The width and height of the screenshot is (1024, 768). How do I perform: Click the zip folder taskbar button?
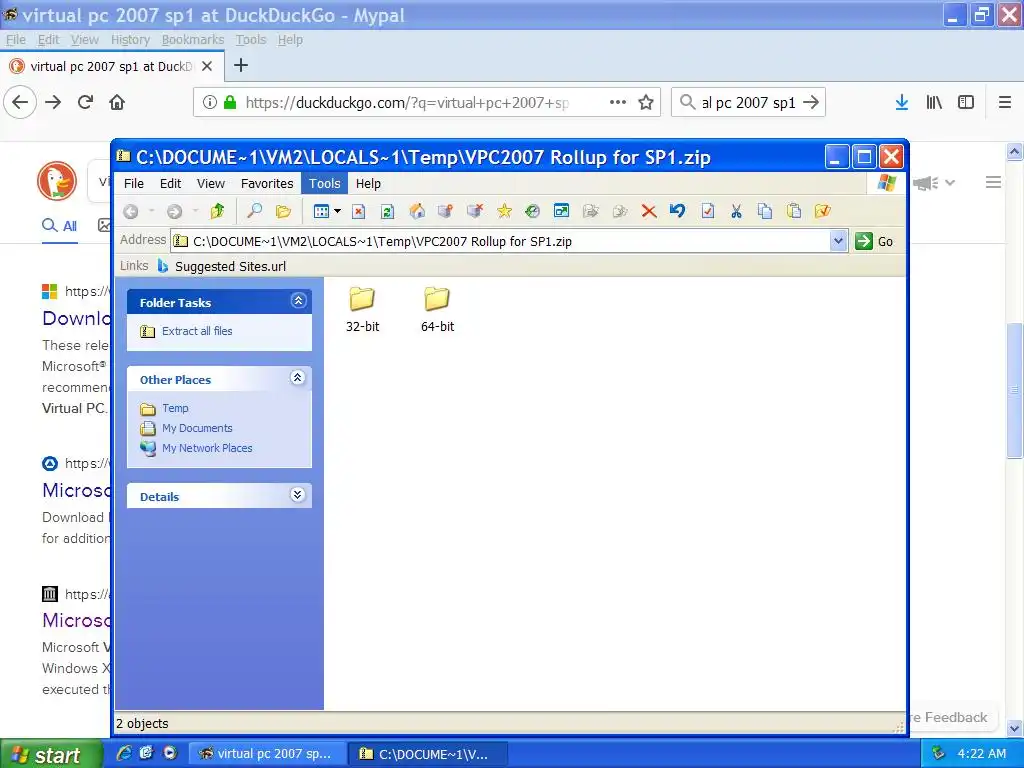tap(426, 754)
